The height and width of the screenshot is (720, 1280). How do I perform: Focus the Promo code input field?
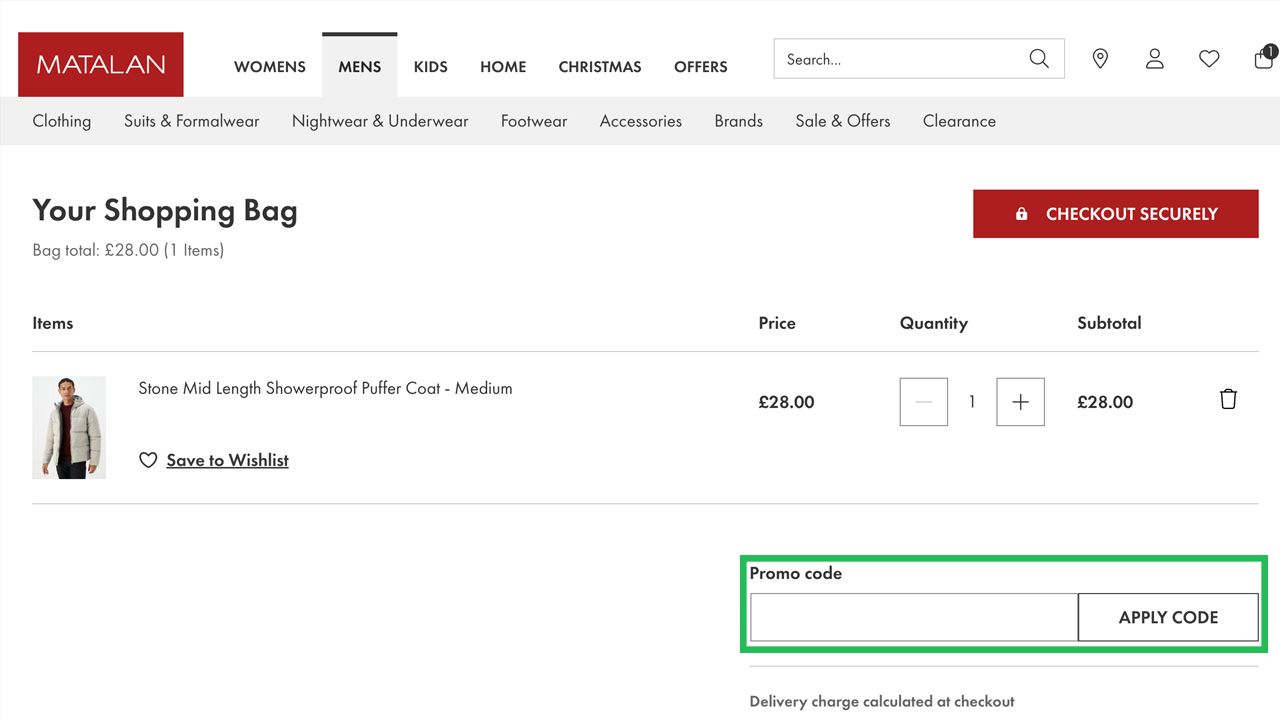914,617
